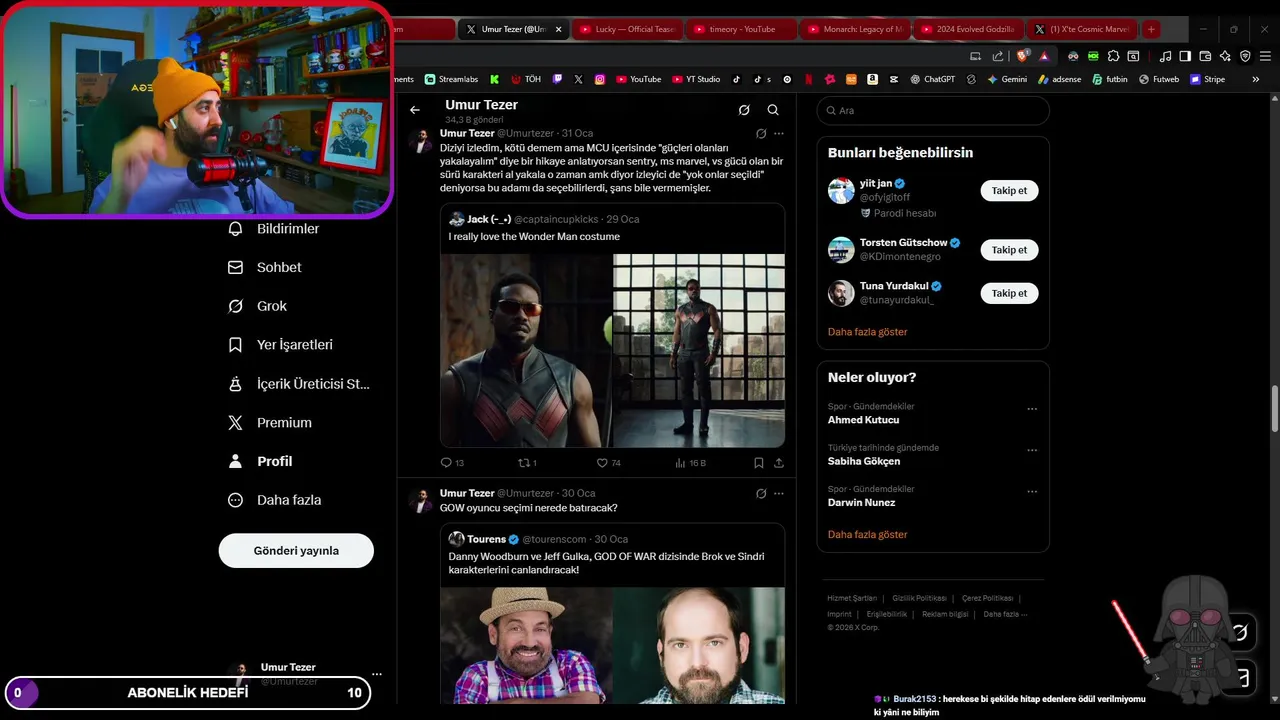Open the ChatGPT bookmark
This screenshot has height=720, width=1280.
click(x=931, y=79)
